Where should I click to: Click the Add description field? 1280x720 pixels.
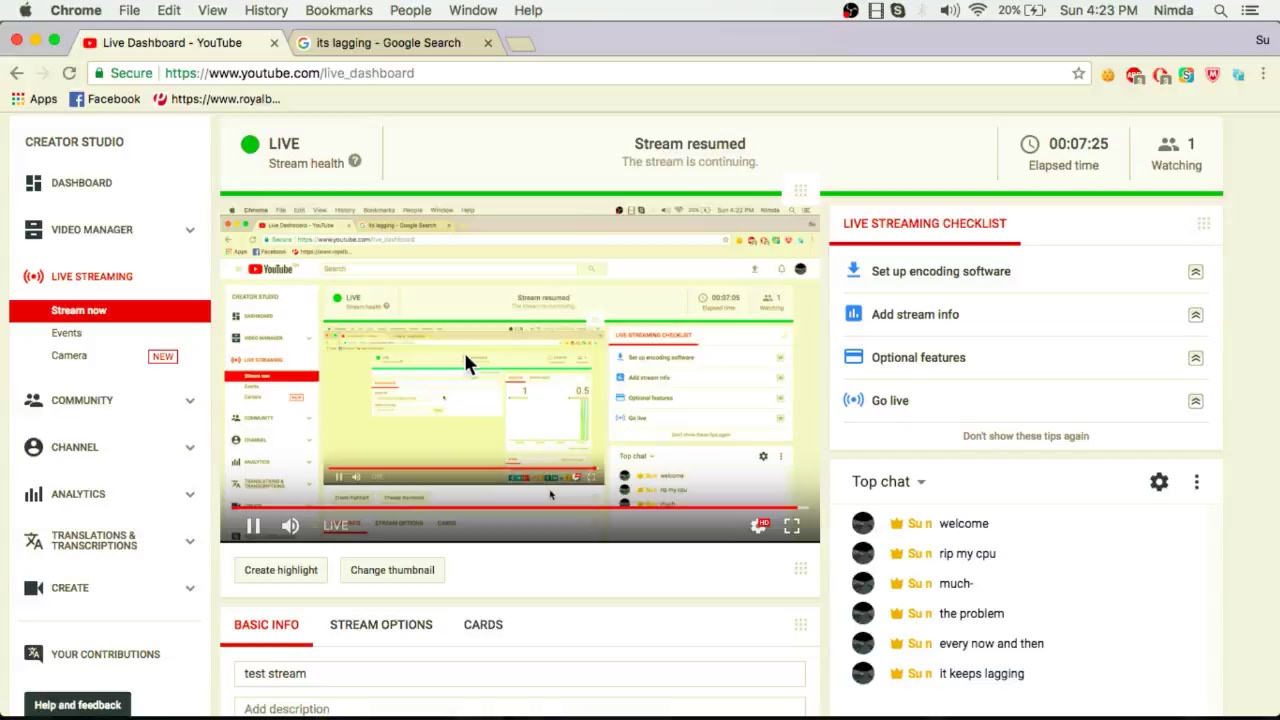pyautogui.click(x=520, y=708)
